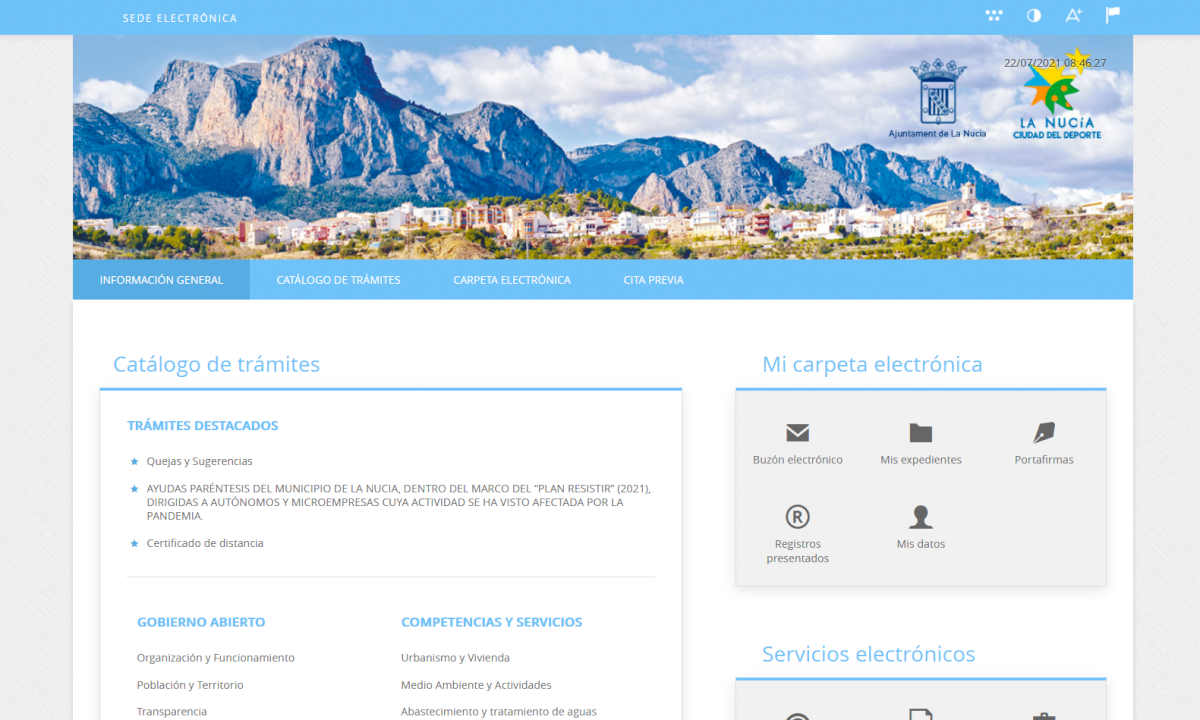
Task: Open Certificado de distancia link
Action: 205,543
